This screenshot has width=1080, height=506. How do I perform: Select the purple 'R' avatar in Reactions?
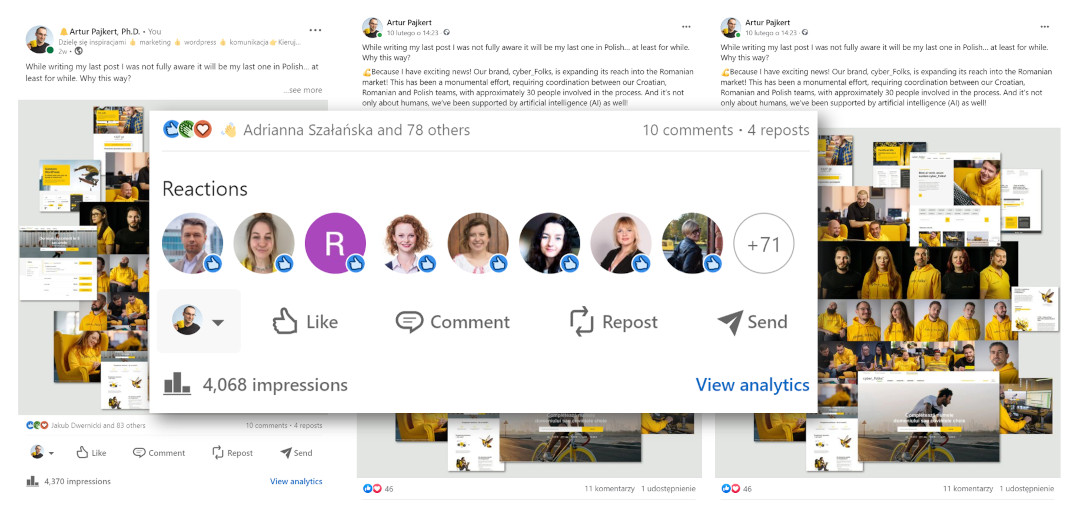pyautogui.click(x=335, y=243)
